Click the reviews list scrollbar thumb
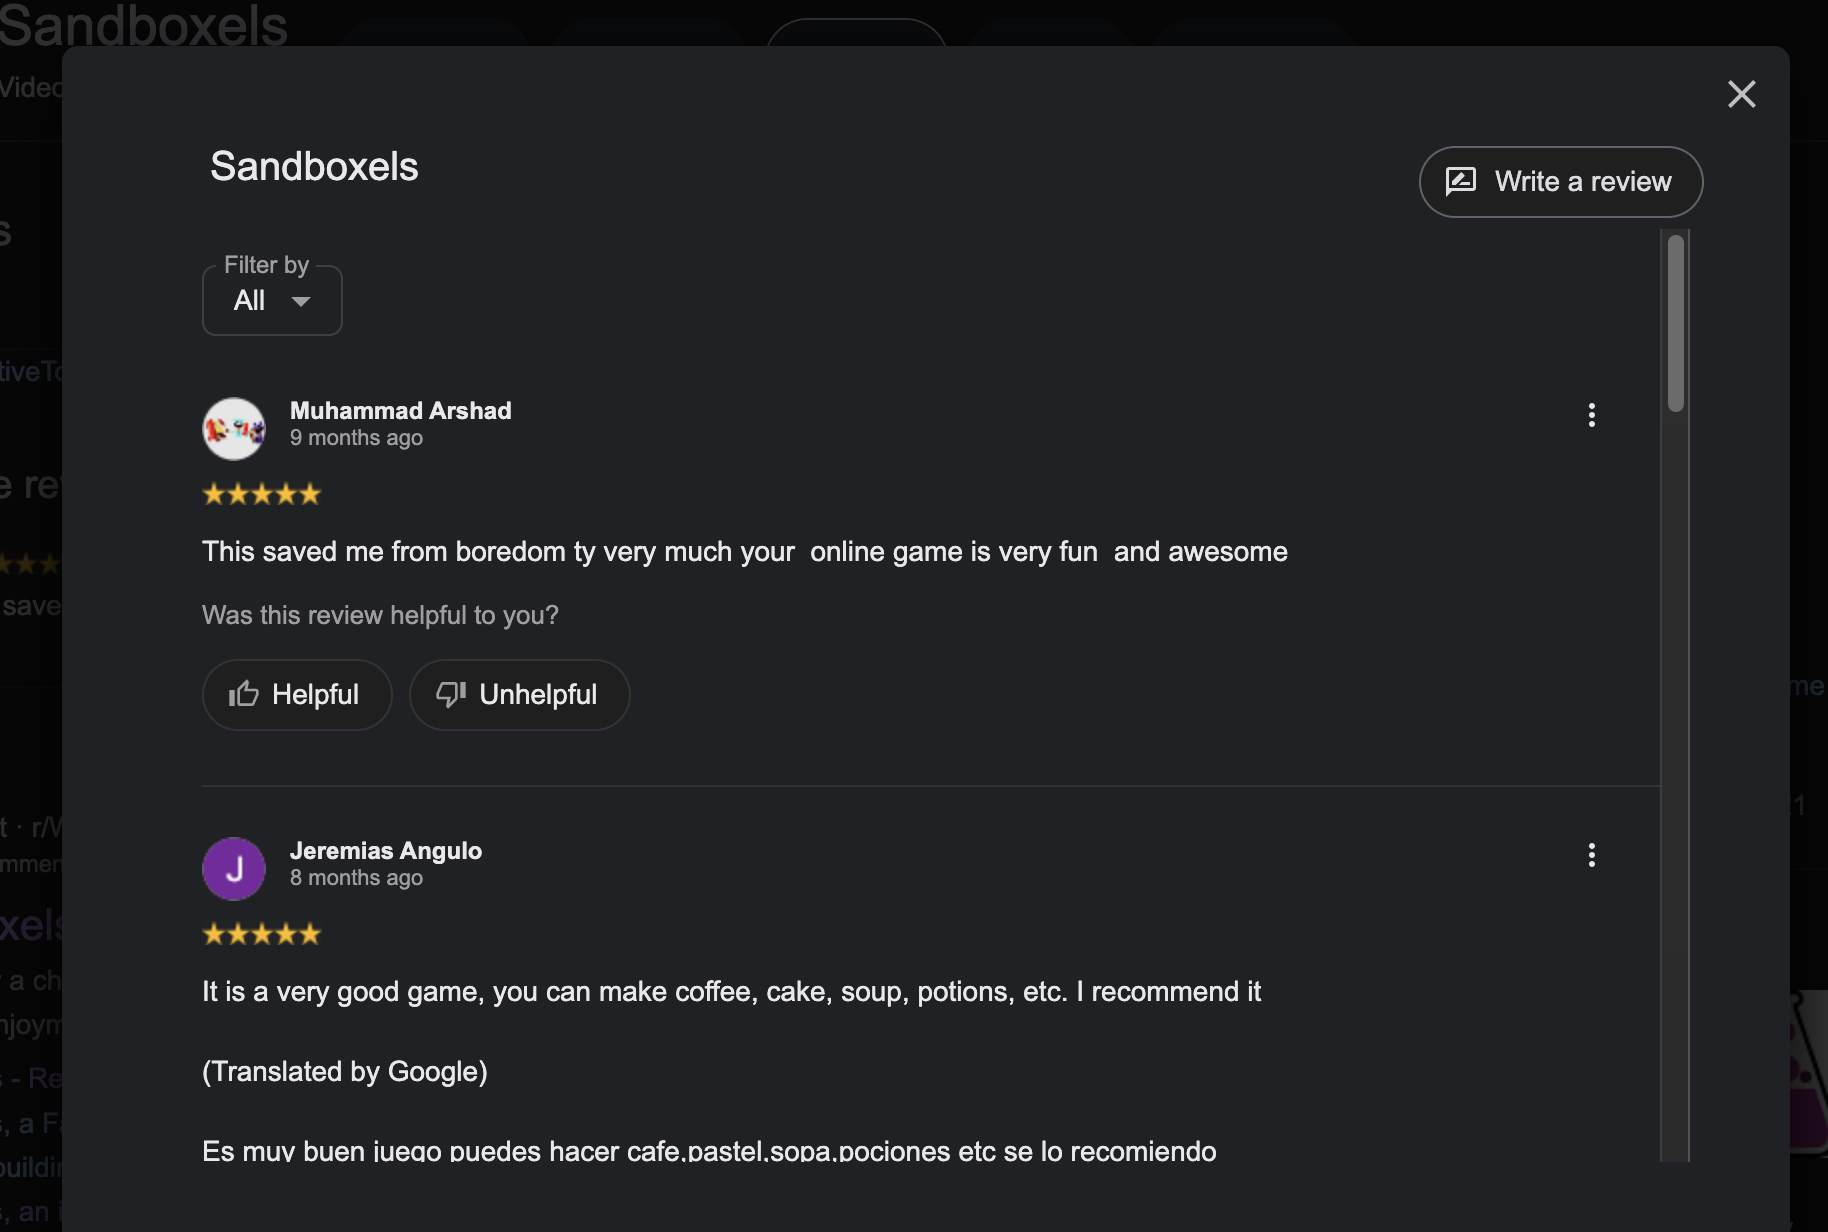1828x1232 pixels. (1676, 322)
